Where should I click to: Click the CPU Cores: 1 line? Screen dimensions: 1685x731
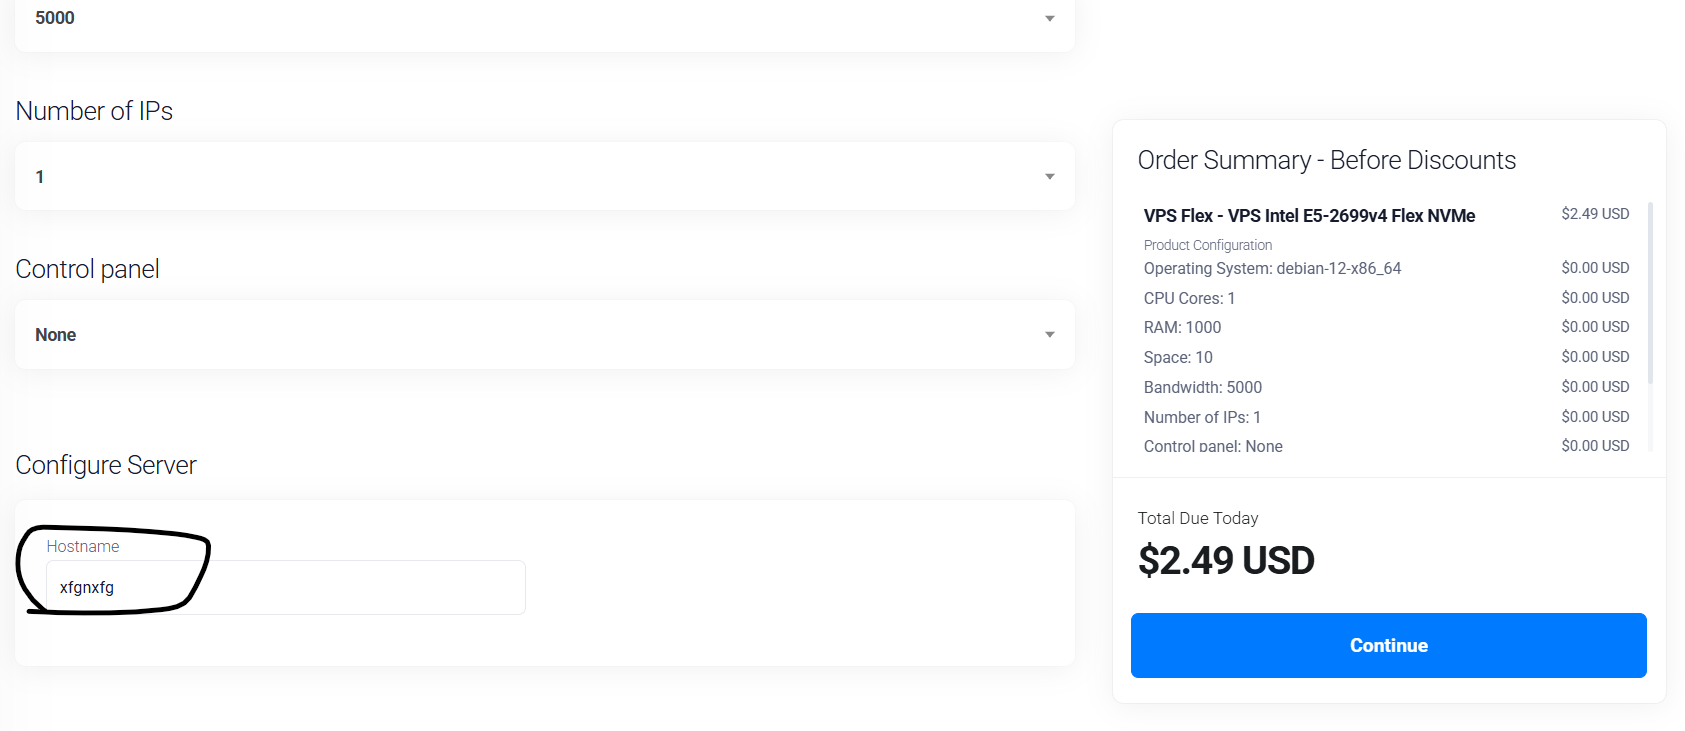[x=1189, y=298]
